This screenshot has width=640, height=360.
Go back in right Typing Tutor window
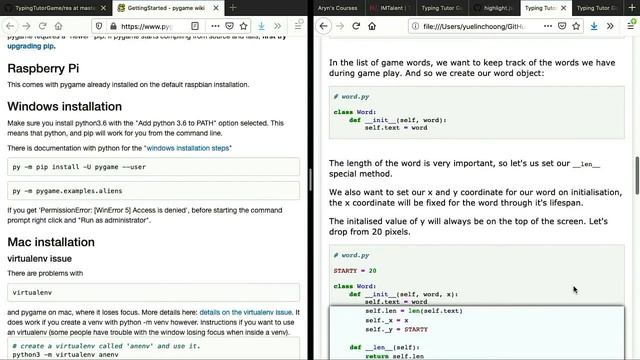324,26
